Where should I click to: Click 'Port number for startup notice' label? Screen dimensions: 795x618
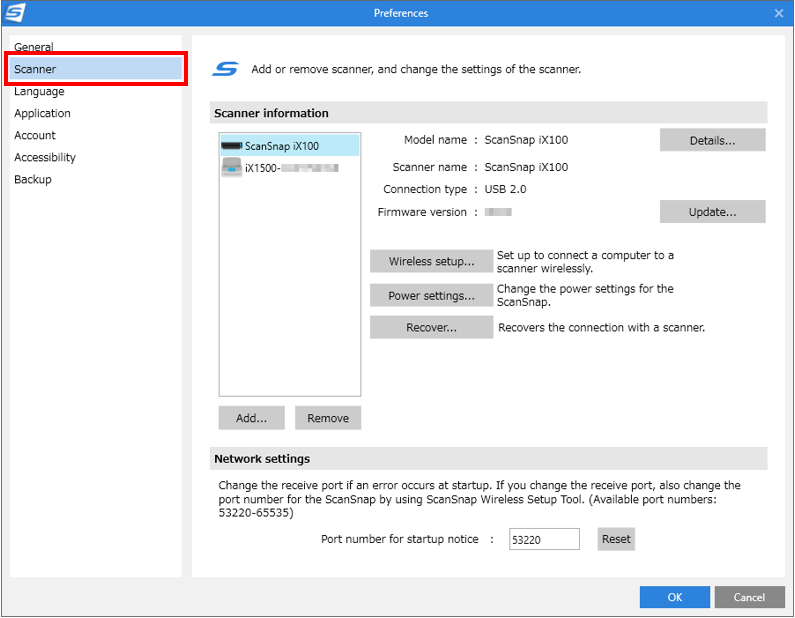[400, 539]
